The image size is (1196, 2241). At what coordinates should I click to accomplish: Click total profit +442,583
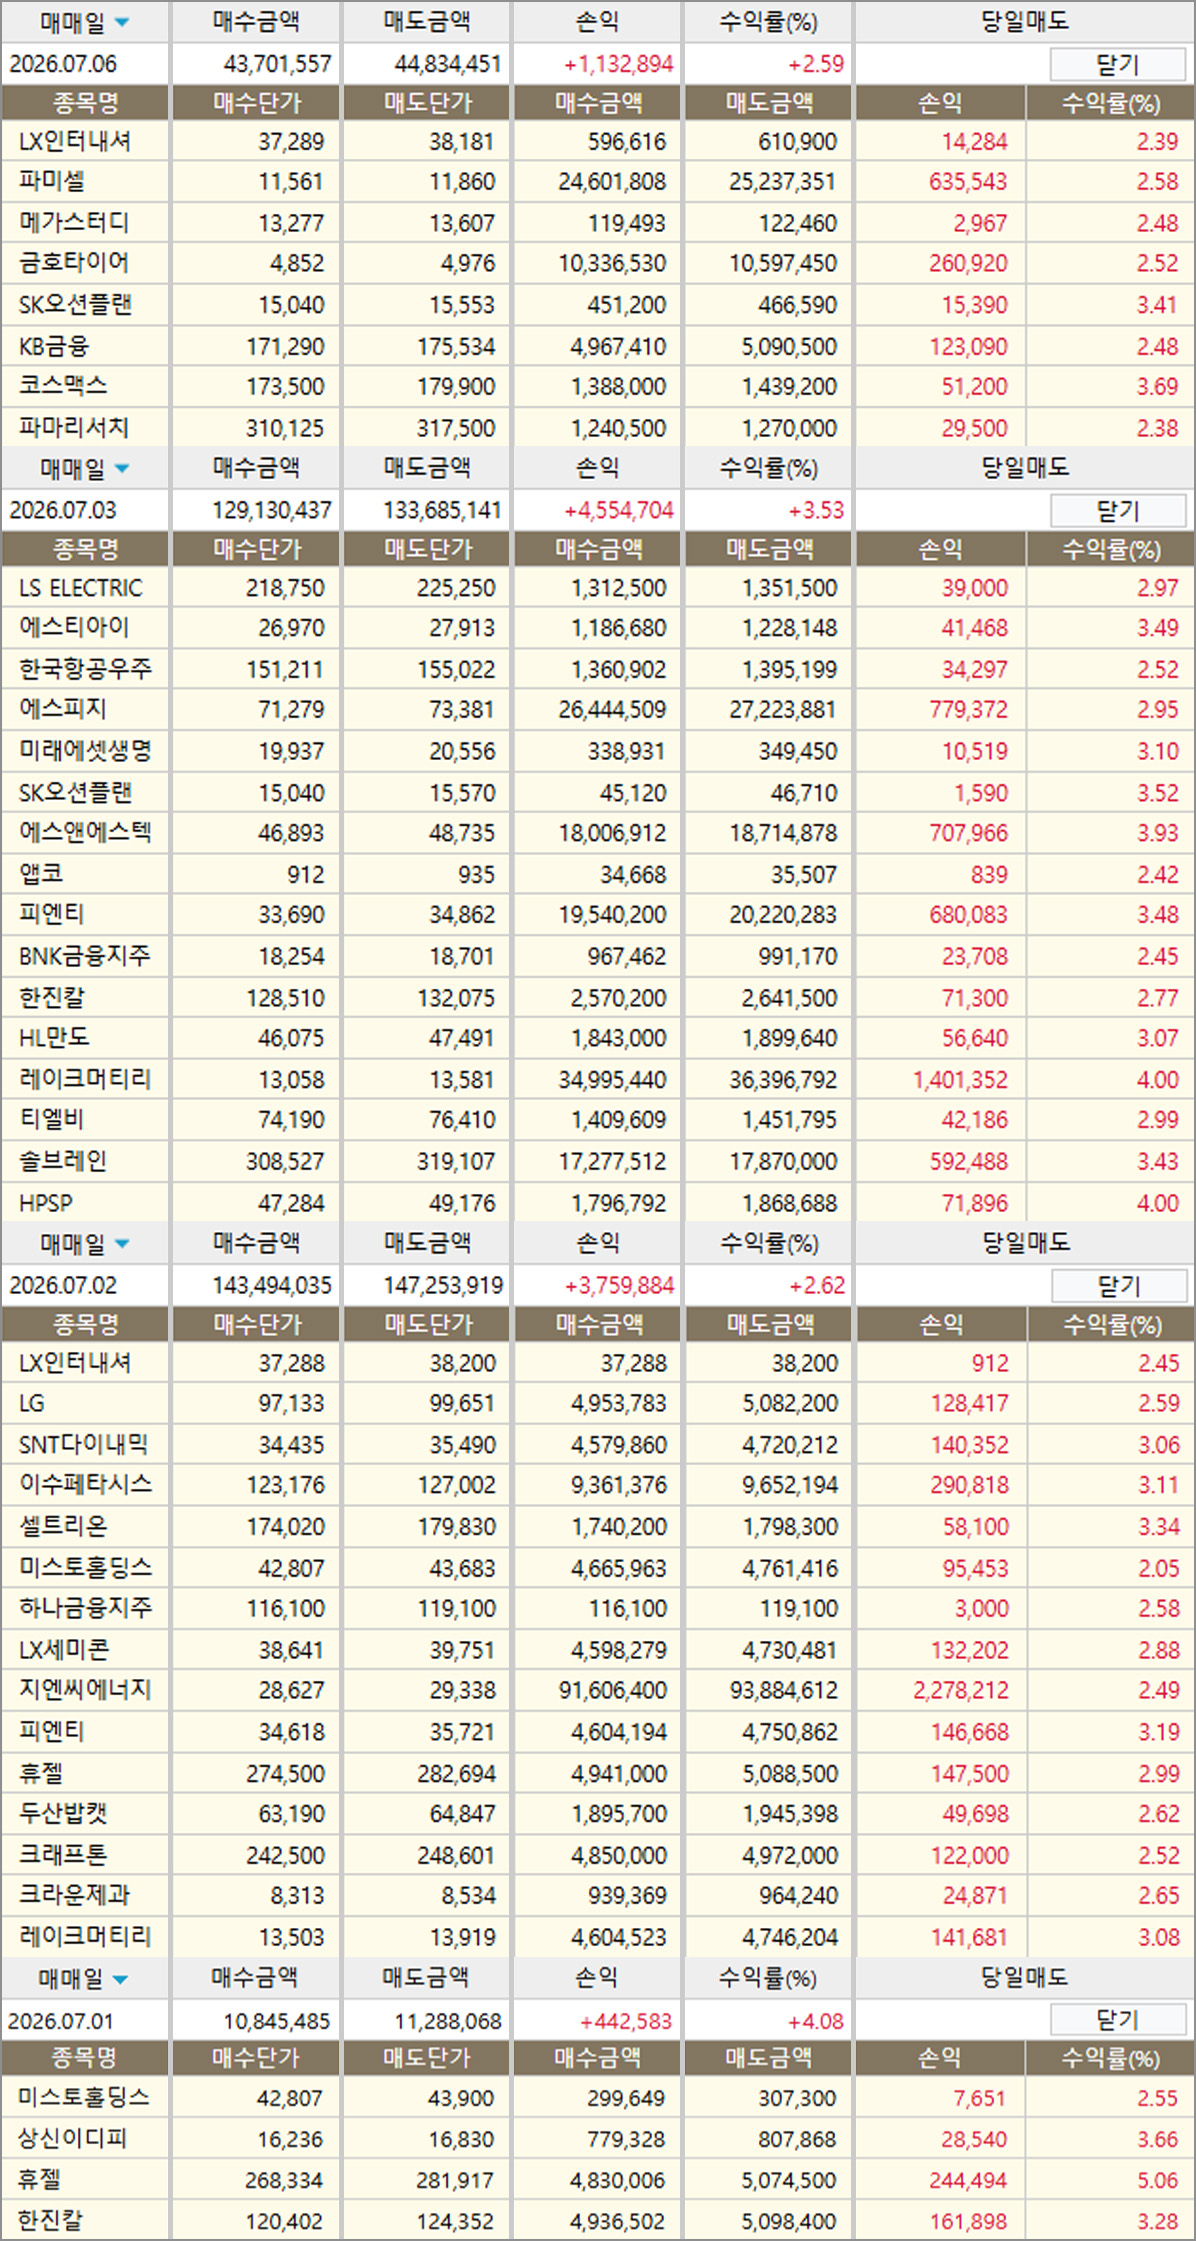coord(626,2021)
